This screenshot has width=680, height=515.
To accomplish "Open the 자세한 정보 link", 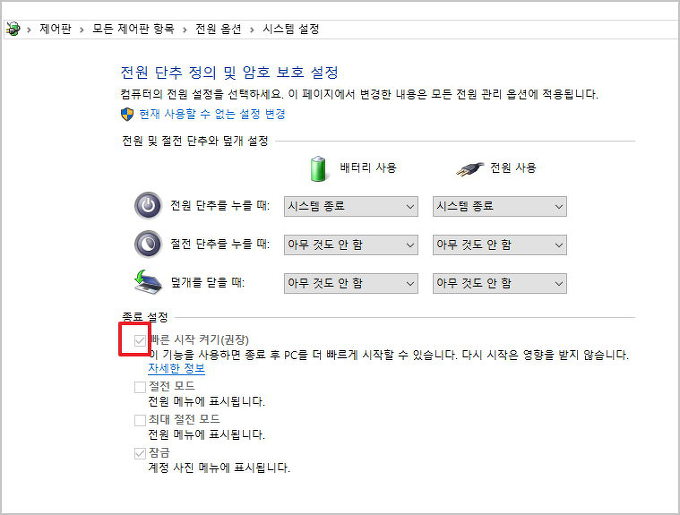I will pos(176,369).
